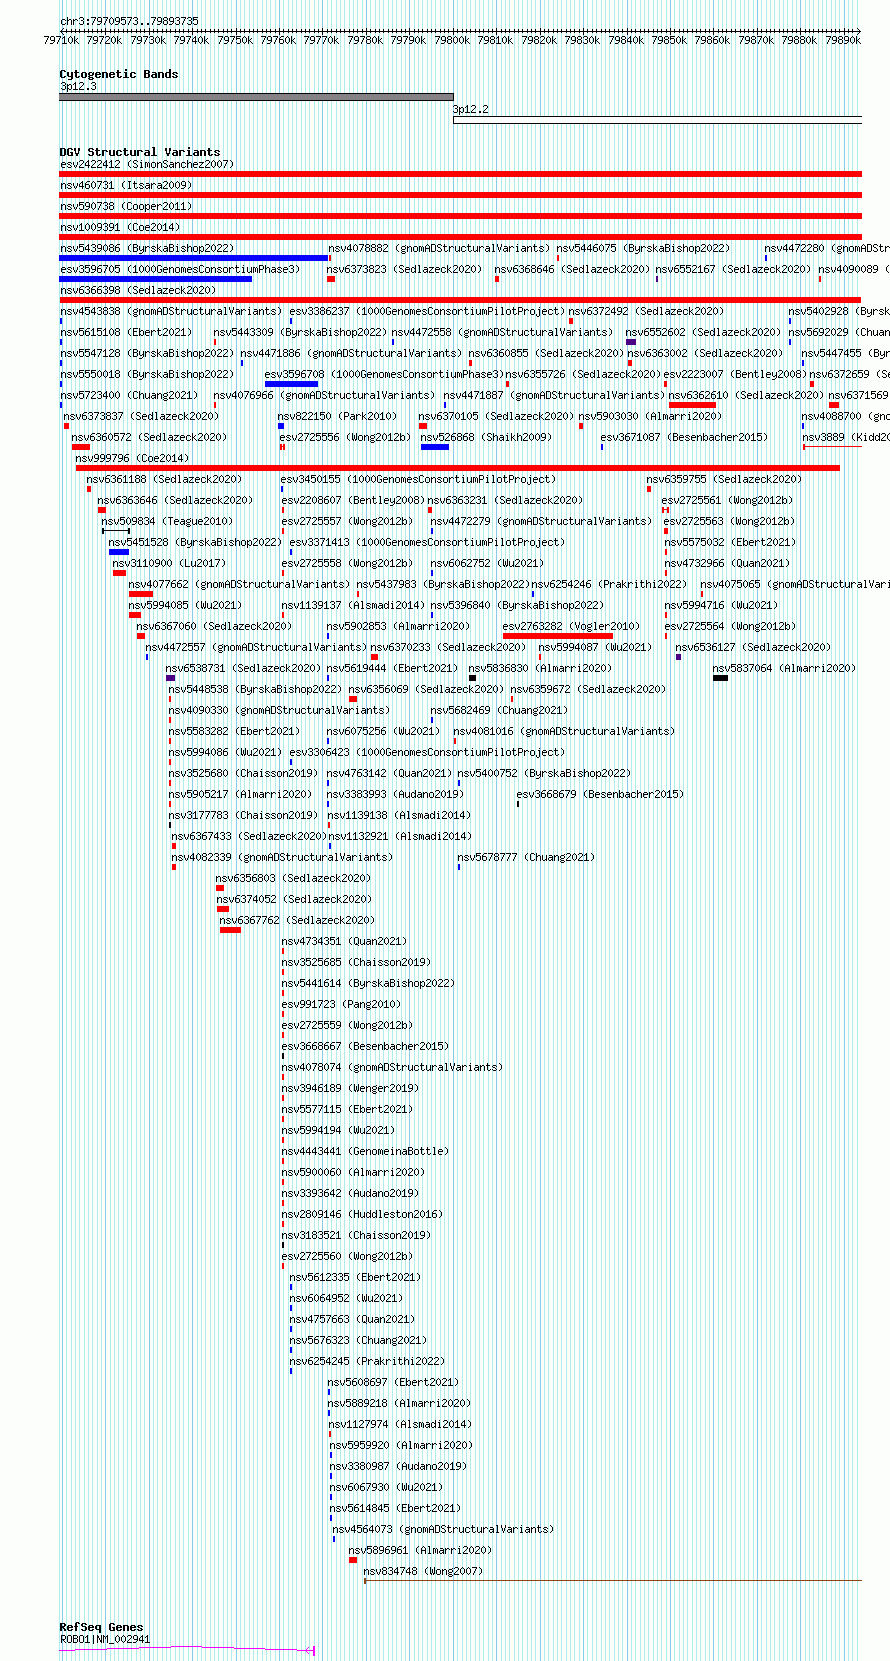Click the red bar under nsv6367762
Viewport: 890px width, 1661px height.
pyautogui.click(x=230, y=930)
